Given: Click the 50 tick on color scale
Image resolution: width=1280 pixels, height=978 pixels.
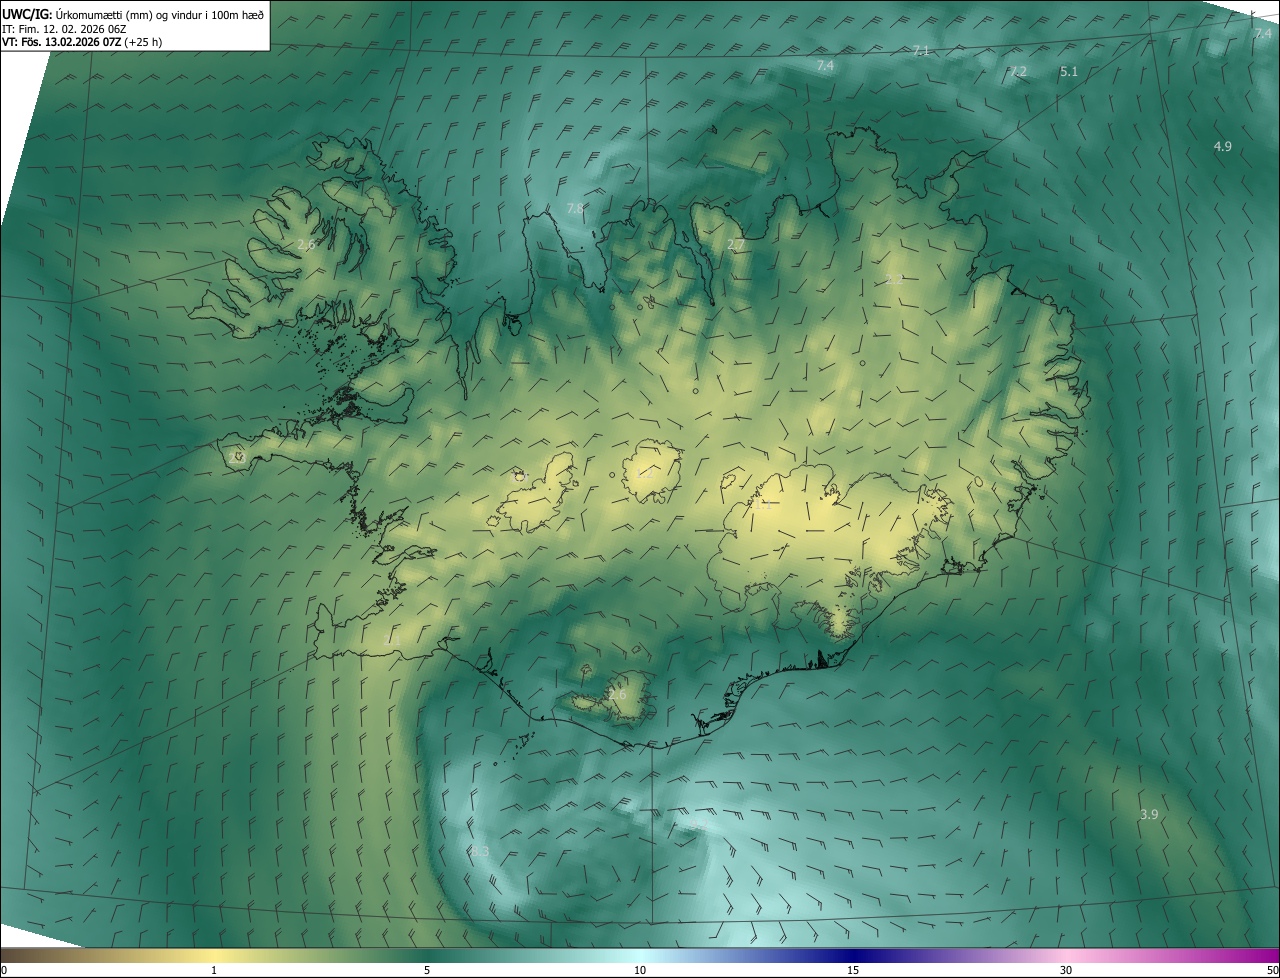Looking at the screenshot, I should (x=1272, y=970).
